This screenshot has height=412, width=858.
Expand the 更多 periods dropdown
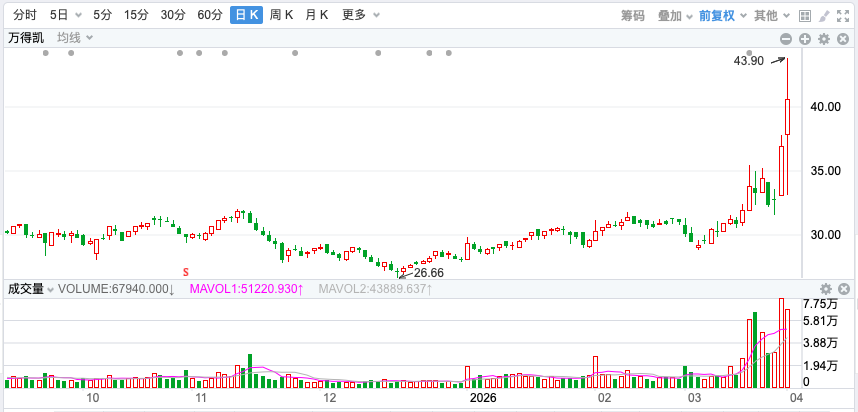(x=359, y=15)
